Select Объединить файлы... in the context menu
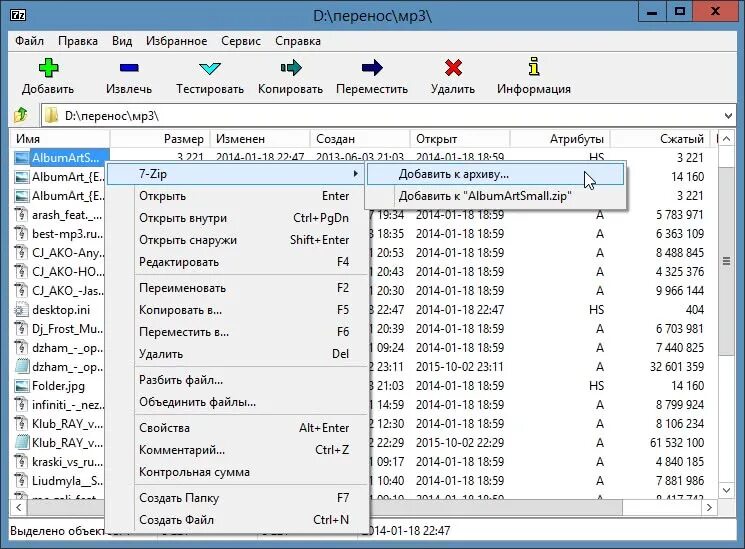745x549 pixels. pos(237,402)
